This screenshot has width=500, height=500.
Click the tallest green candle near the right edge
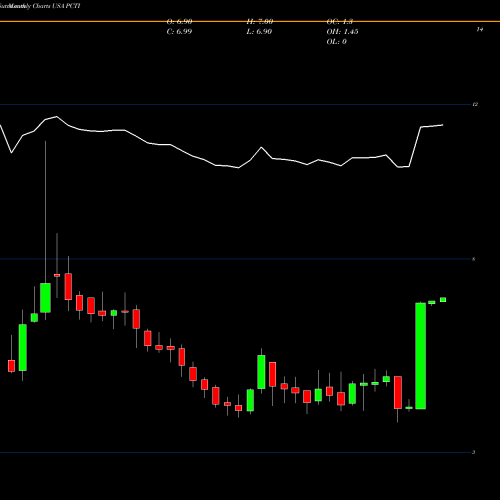pos(420,356)
